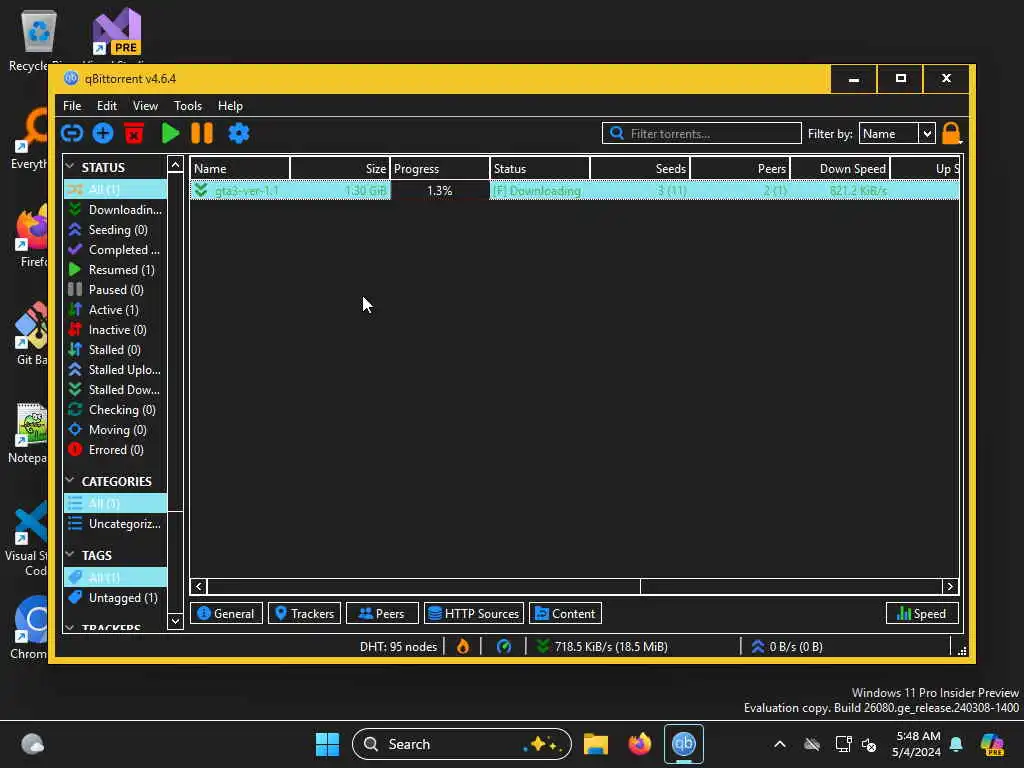1024x768 pixels.
Task: Collapse the STATUS section
Action: pos(71,167)
